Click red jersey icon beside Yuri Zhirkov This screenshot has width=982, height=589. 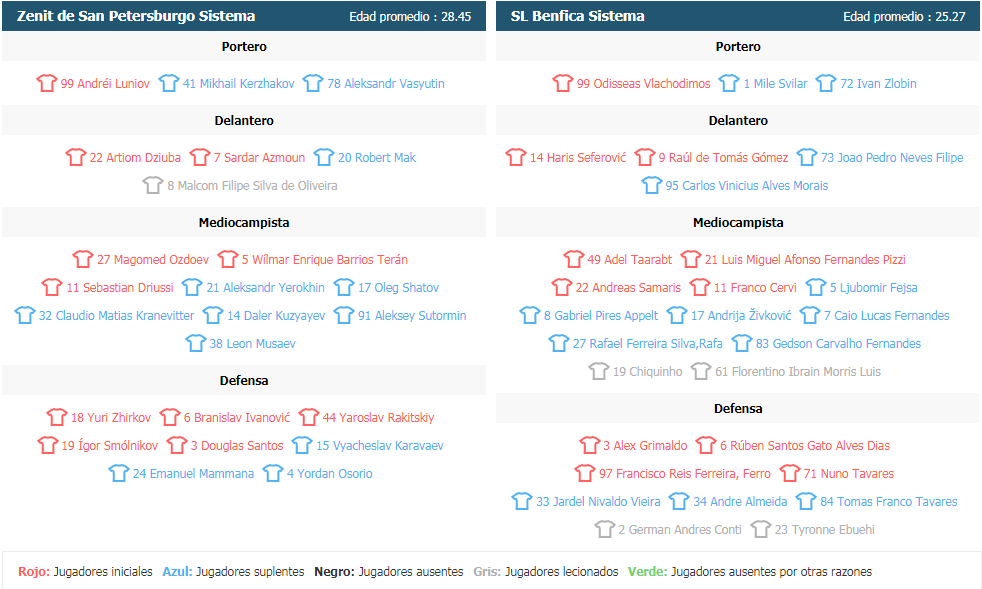click(56, 417)
